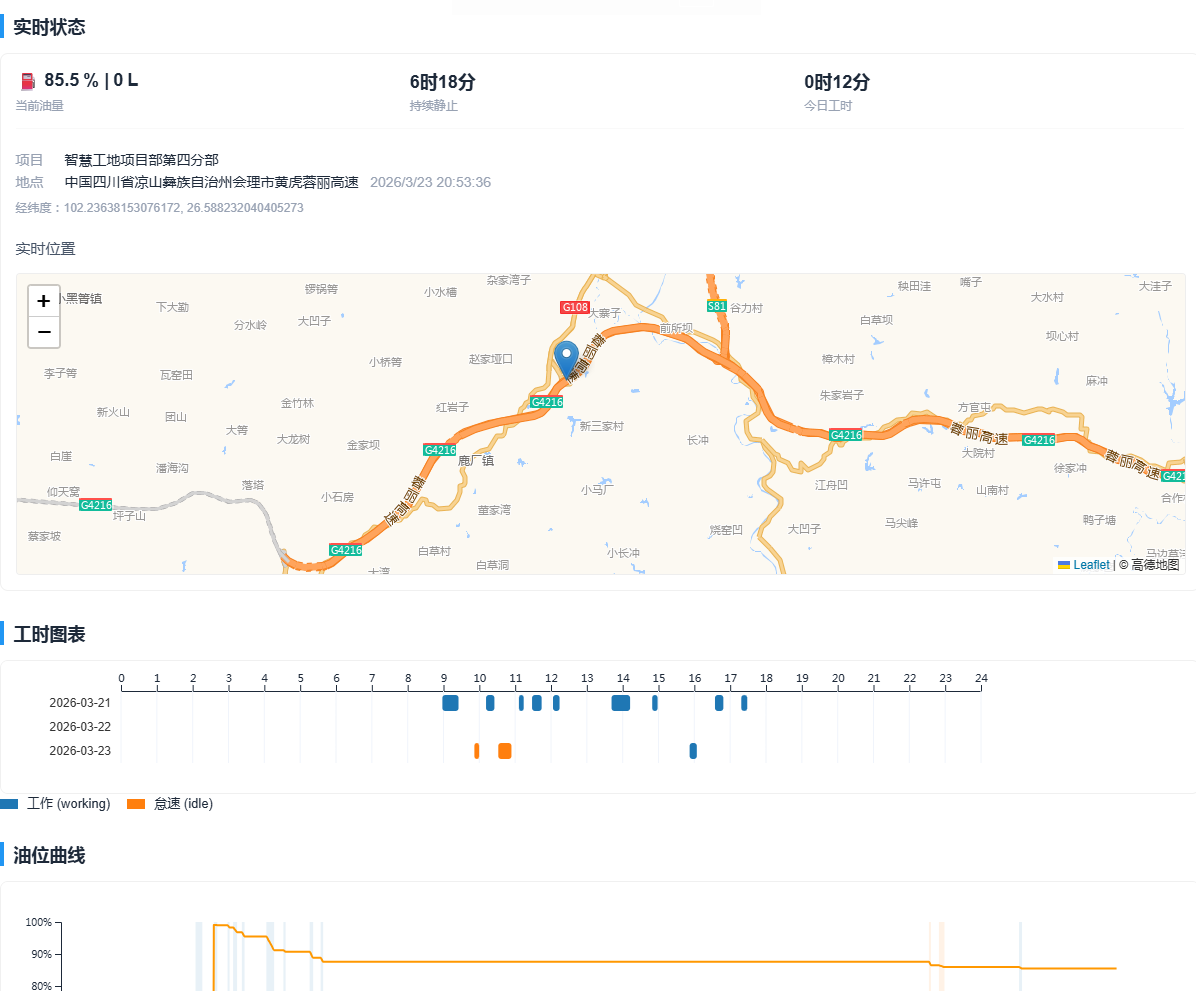The image size is (1196, 991).
Task: Click the map zoom-out (−) button
Action: [x=43, y=331]
